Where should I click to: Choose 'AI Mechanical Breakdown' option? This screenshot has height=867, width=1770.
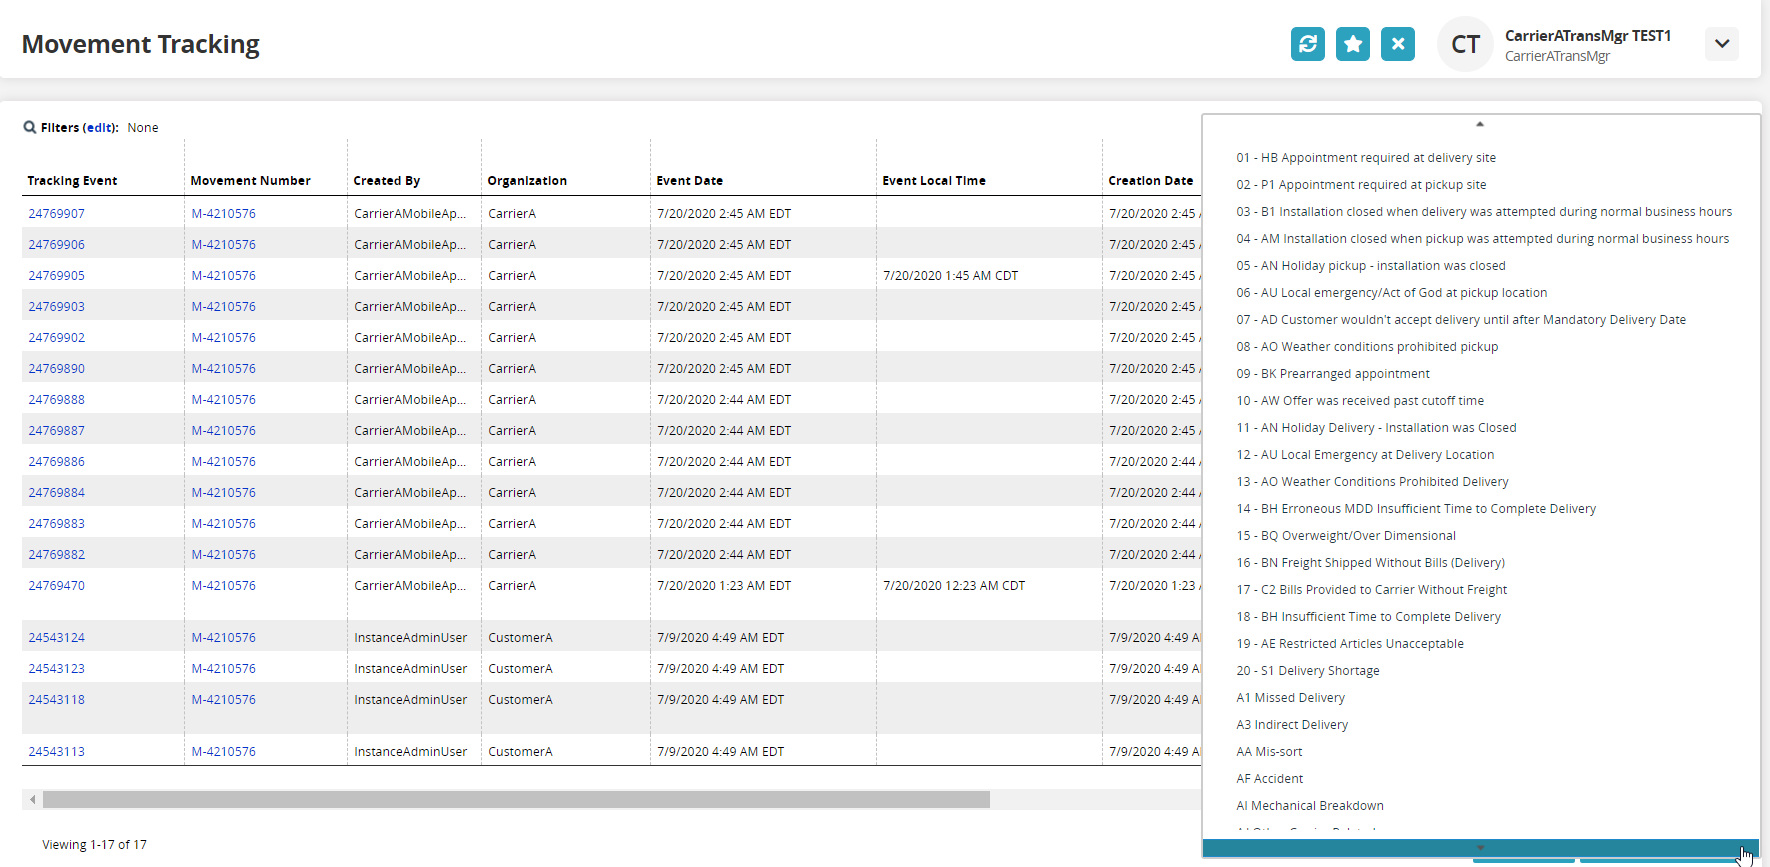(1310, 806)
